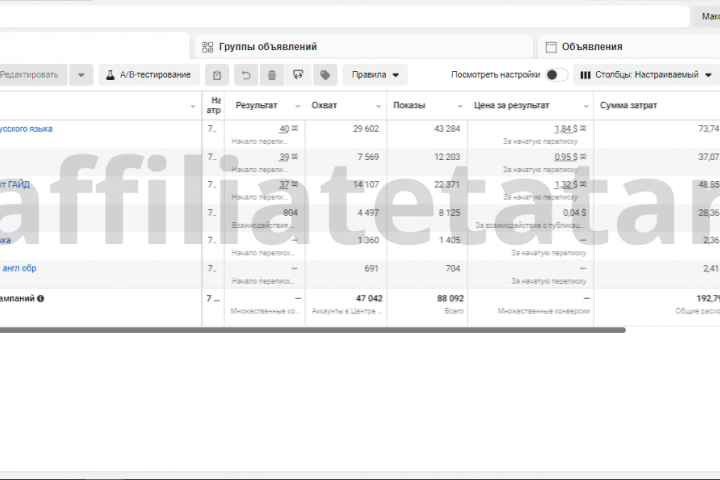Open the campaign link ending in англ обр
Viewport: 720px width, 480px height.
18,268
